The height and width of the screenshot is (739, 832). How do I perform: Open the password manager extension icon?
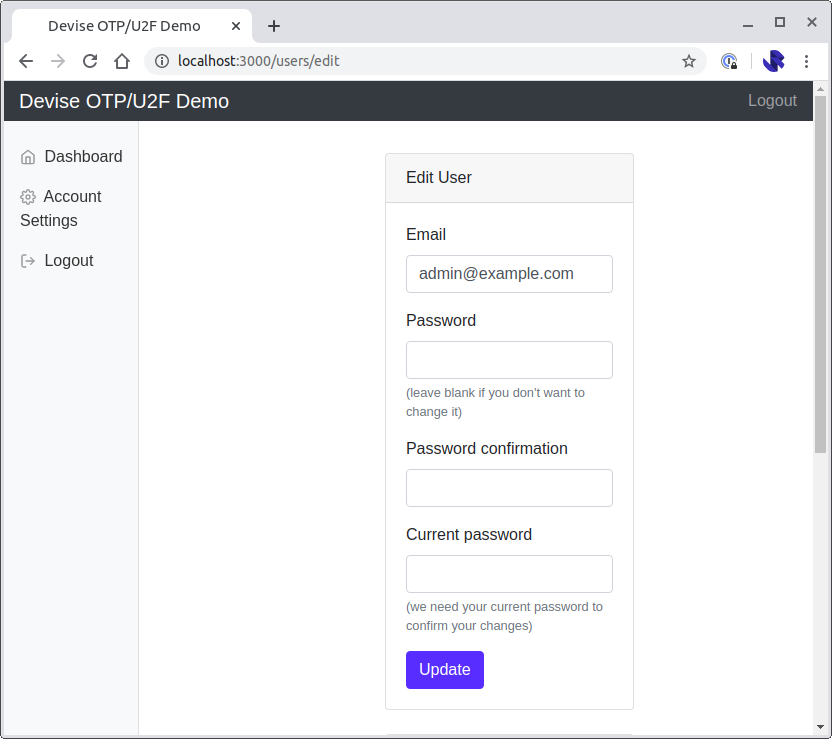(x=730, y=61)
